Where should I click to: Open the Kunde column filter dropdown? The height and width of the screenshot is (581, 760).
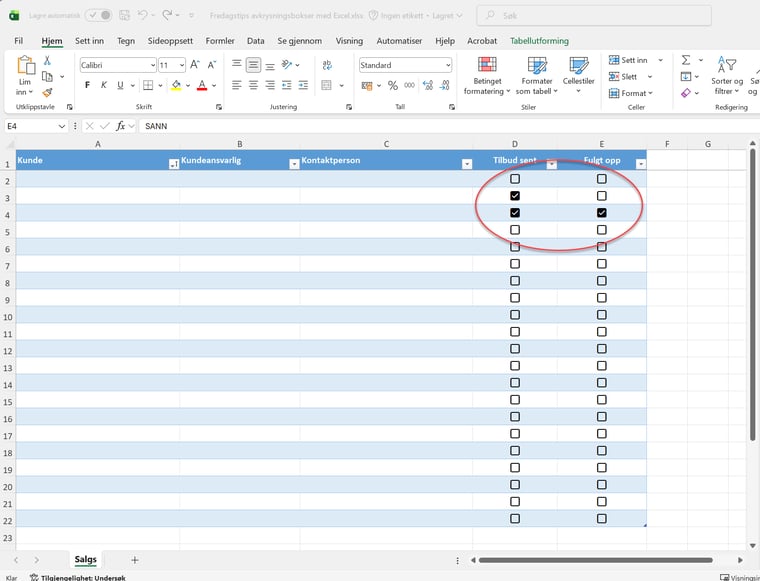(174, 164)
